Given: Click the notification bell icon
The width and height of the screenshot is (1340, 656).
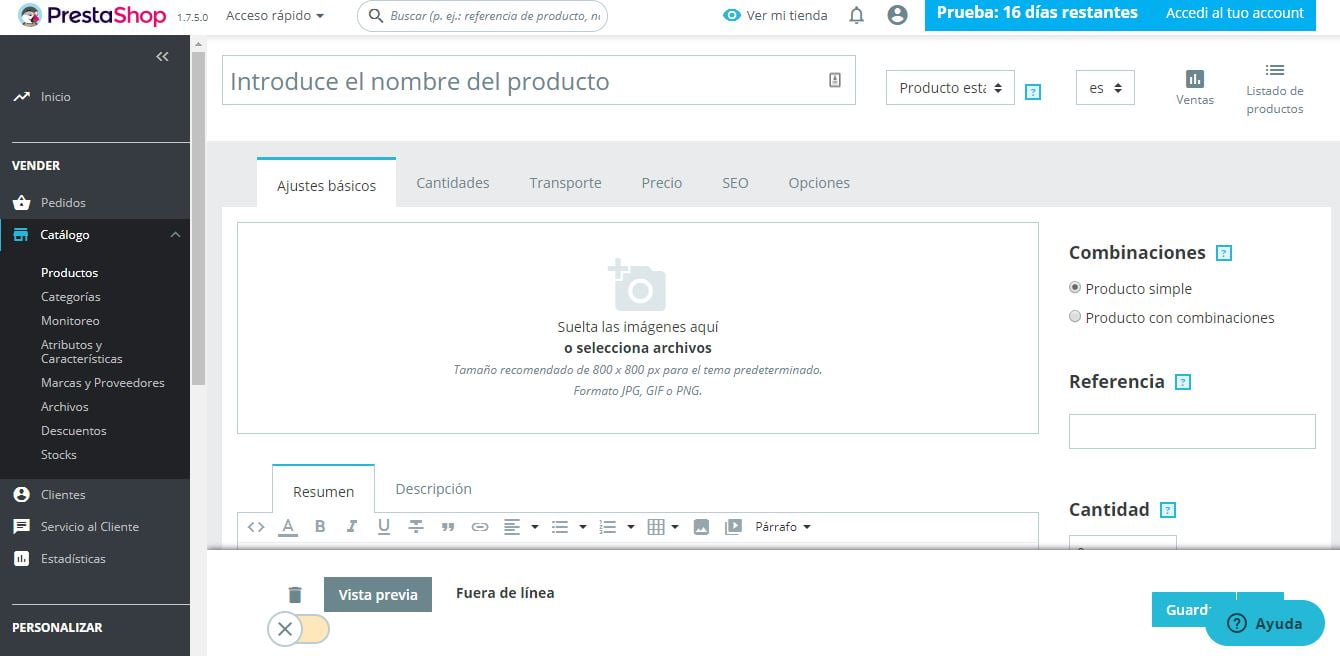Looking at the screenshot, I should click(856, 15).
